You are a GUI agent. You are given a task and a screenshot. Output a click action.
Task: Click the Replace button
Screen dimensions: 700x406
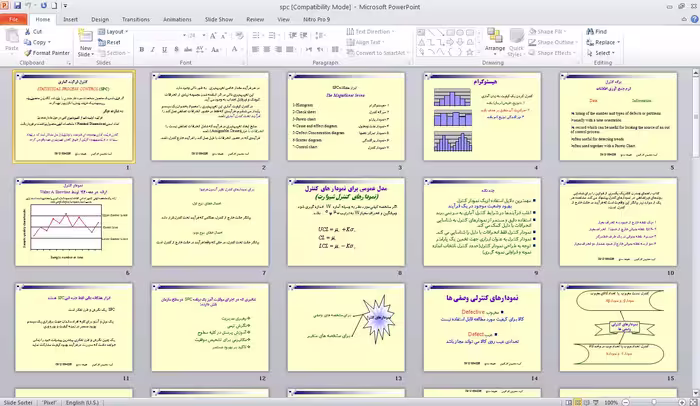tap(603, 42)
